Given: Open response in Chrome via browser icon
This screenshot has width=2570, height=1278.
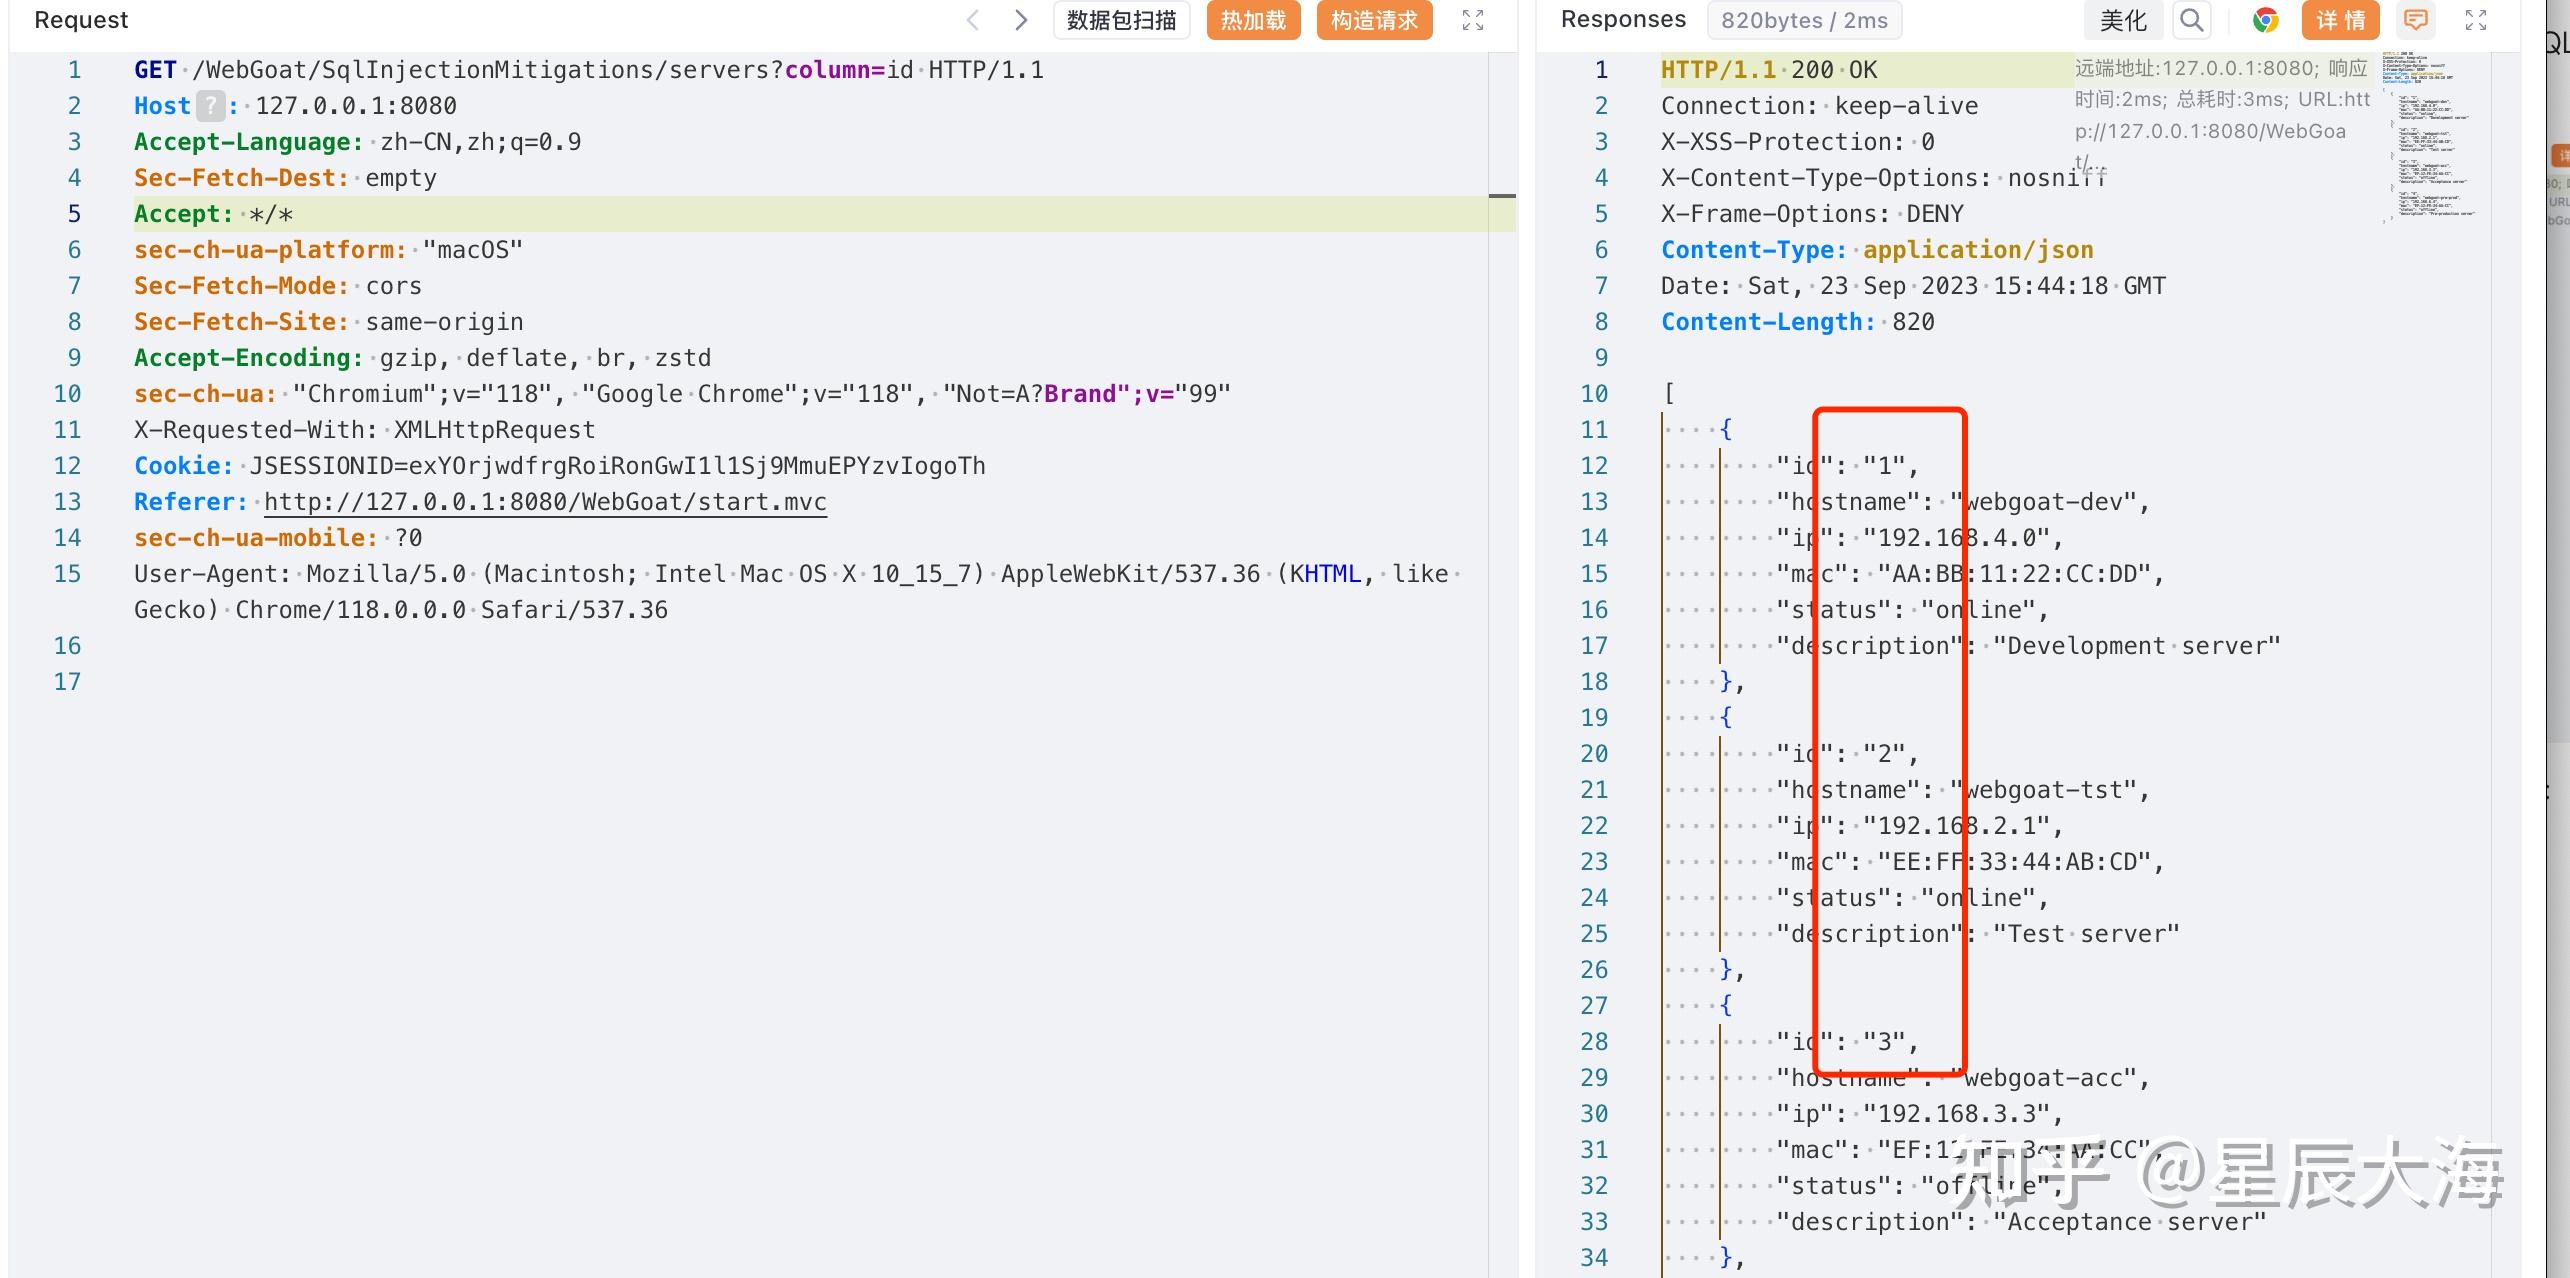Looking at the screenshot, I should pyautogui.click(x=2265, y=20).
